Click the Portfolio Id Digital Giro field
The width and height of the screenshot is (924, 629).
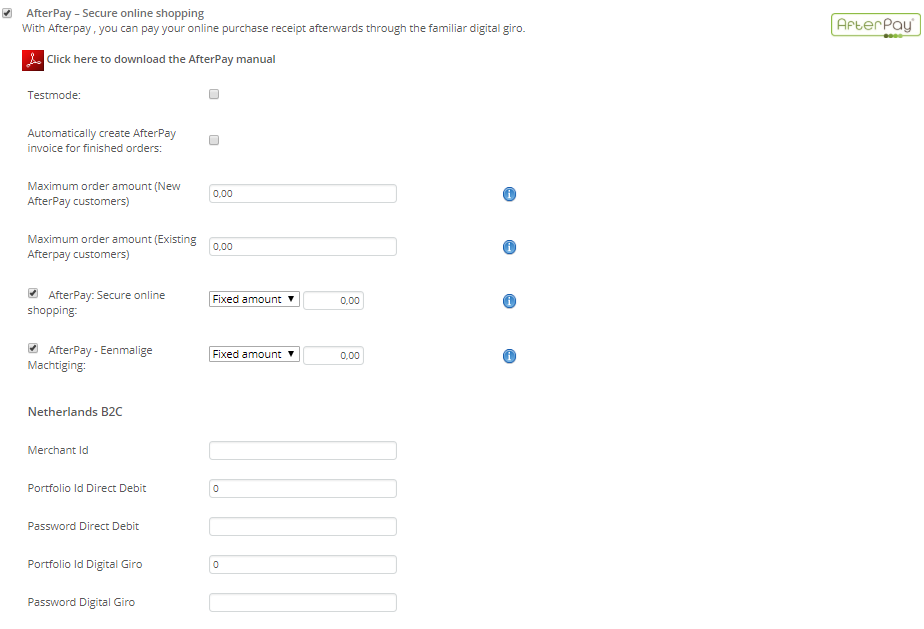pos(302,564)
